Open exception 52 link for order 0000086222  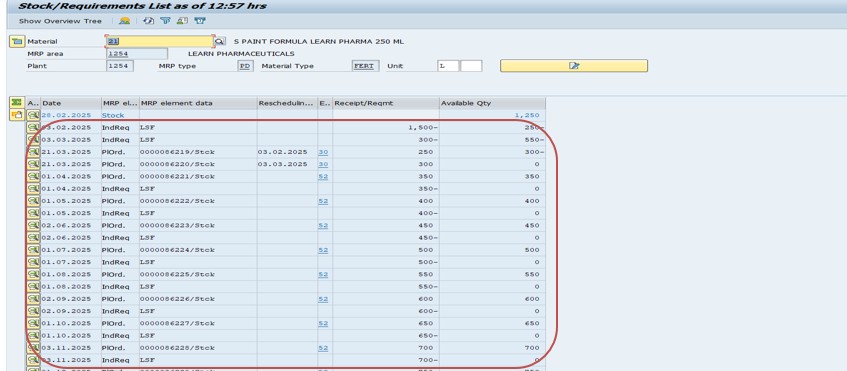(x=323, y=201)
